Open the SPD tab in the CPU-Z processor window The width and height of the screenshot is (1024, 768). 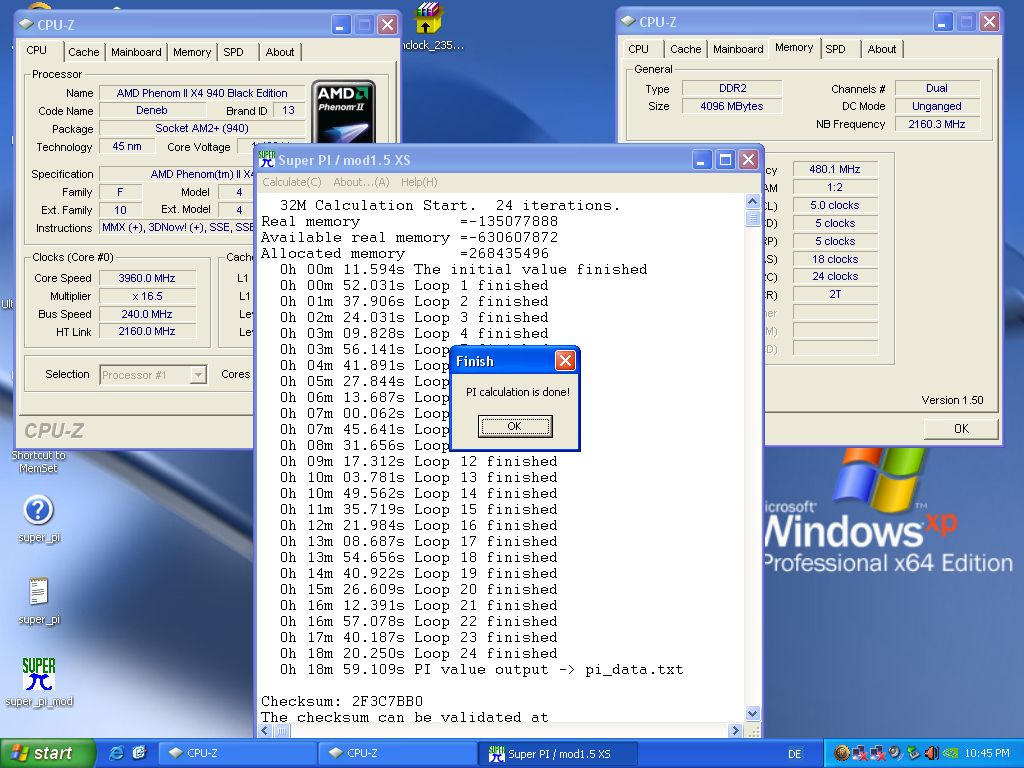(233, 52)
